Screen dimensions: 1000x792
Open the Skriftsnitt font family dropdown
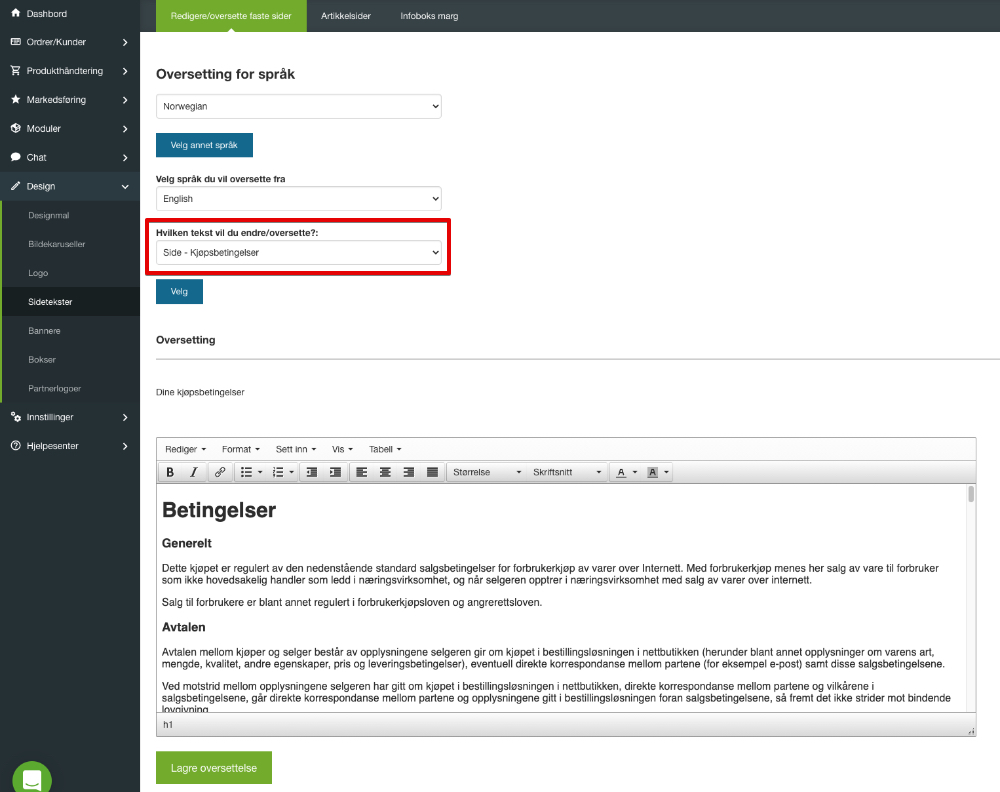pyautogui.click(x=567, y=473)
